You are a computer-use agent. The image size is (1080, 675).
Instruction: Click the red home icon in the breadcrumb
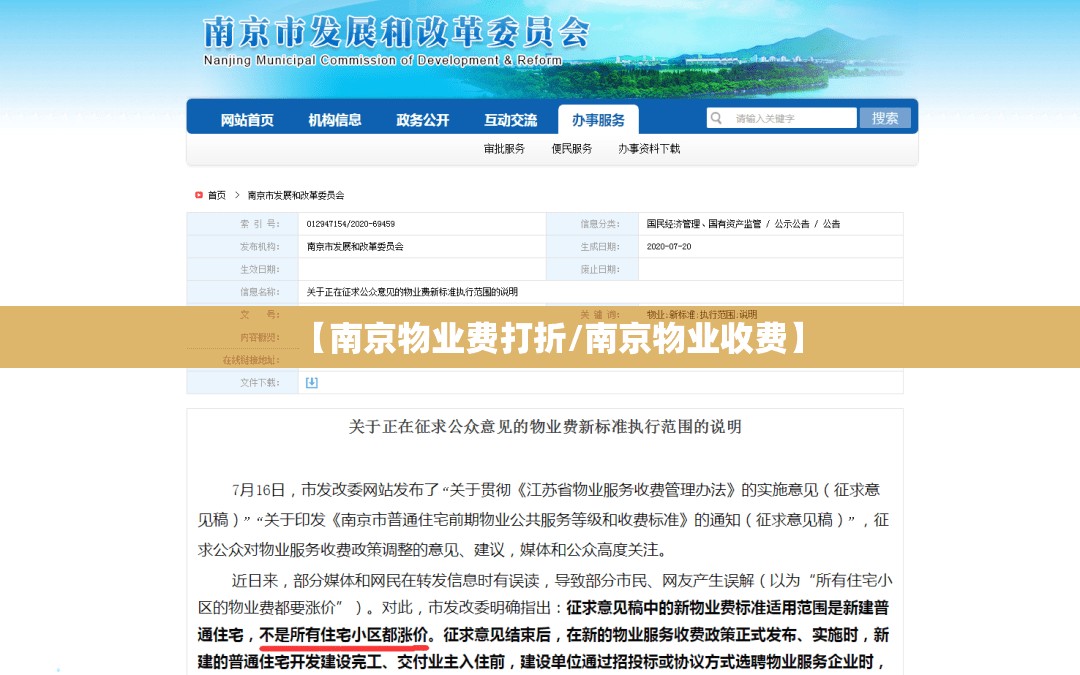coord(199,195)
